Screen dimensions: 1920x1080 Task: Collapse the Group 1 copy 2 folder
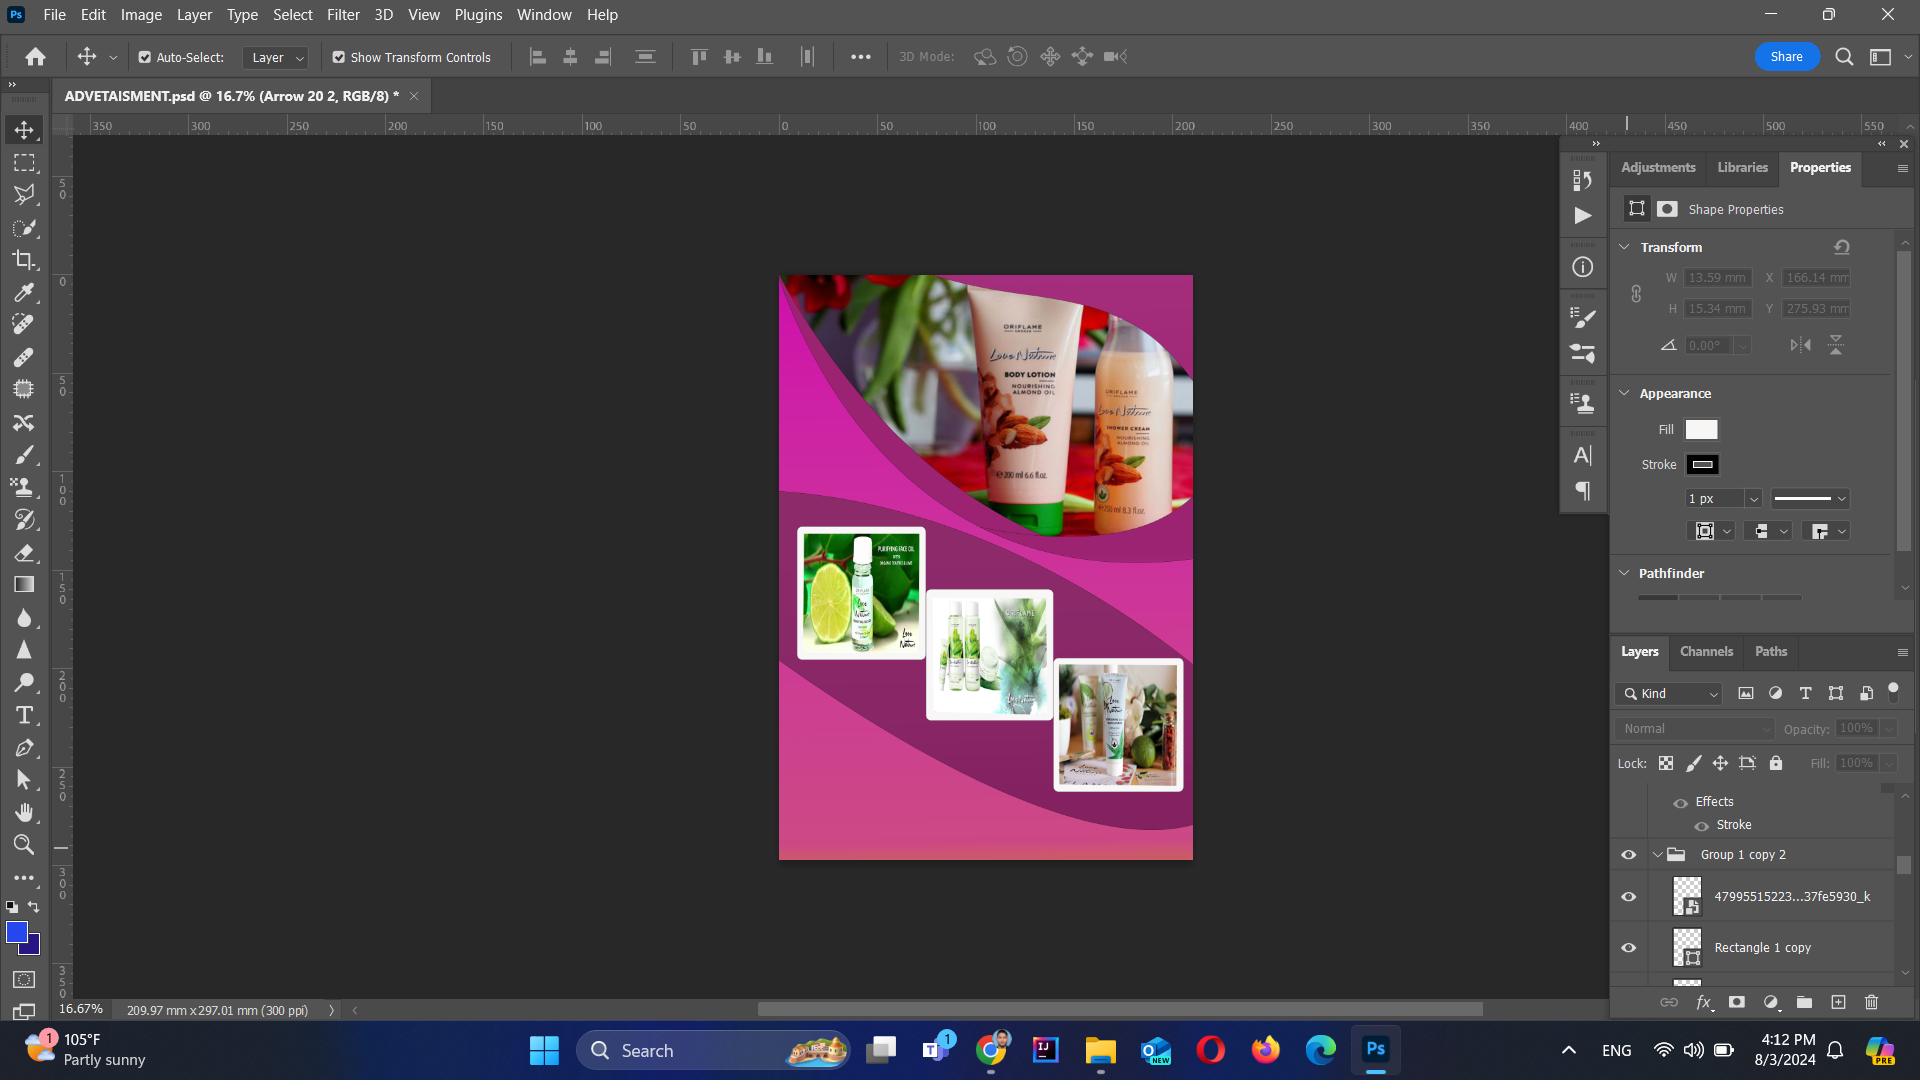1658,855
